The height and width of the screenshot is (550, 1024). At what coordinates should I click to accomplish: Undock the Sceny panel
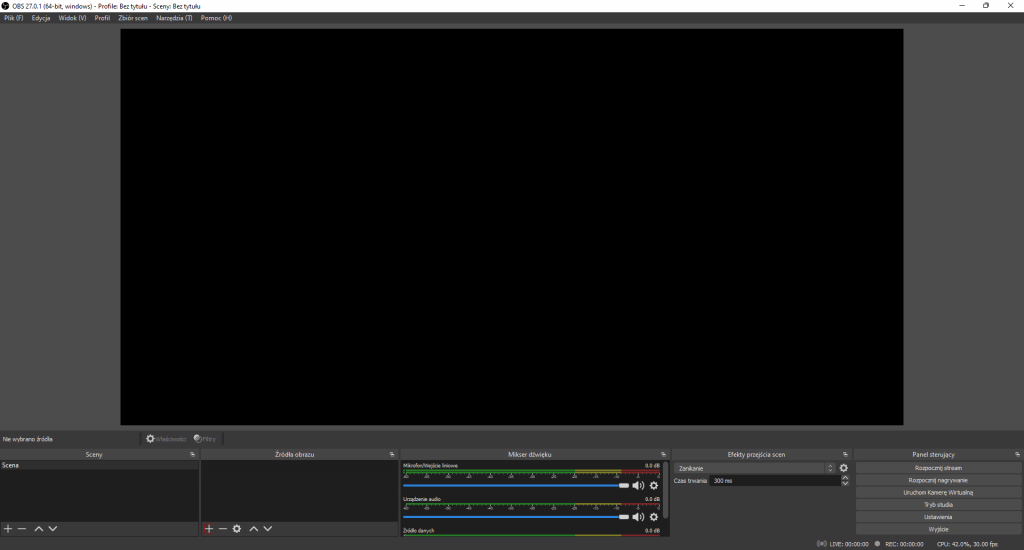tap(193, 454)
